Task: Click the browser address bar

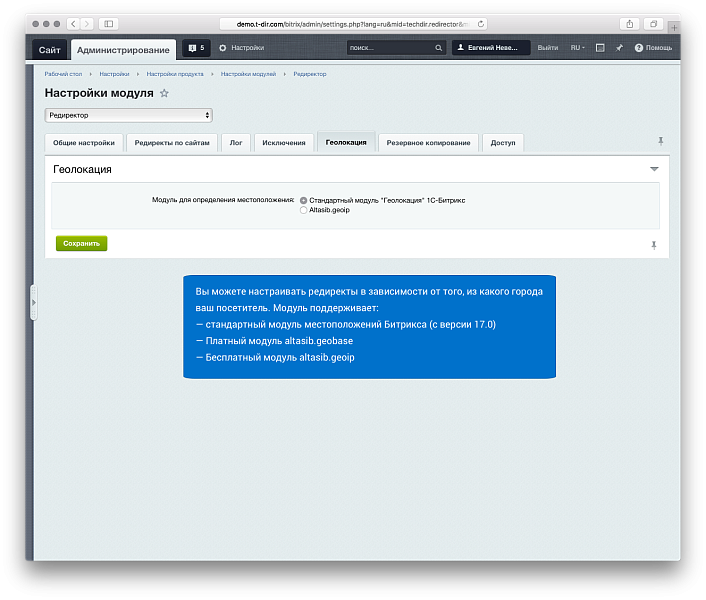Action: click(353, 24)
